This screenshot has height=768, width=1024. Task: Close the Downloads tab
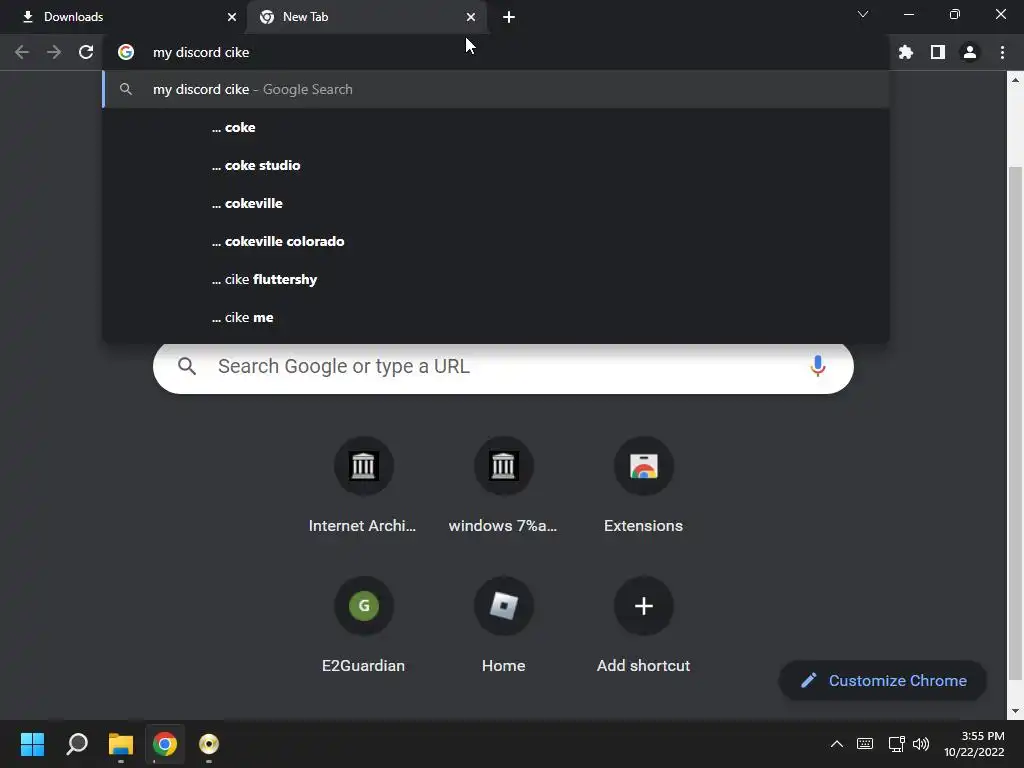click(232, 17)
